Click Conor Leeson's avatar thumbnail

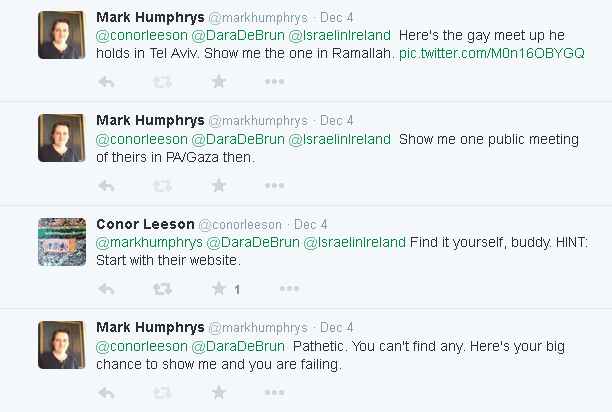[61, 241]
